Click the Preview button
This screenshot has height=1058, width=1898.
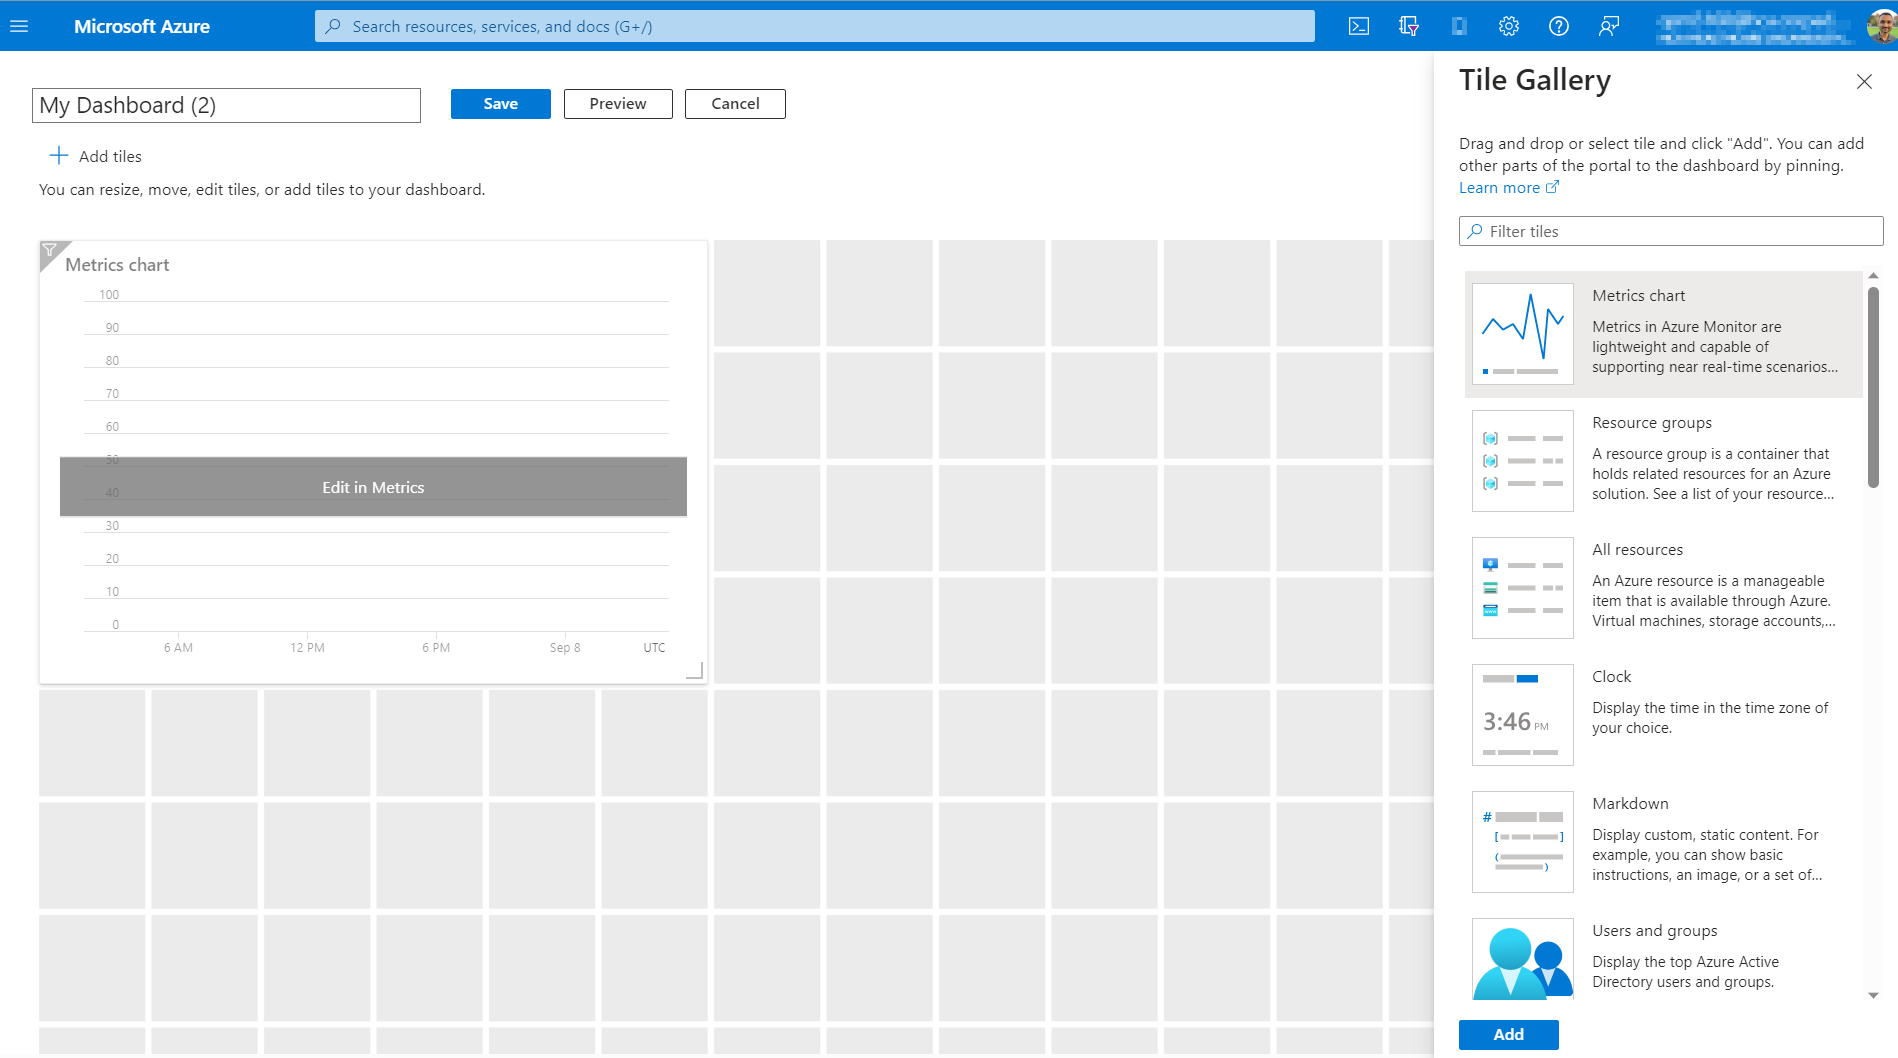coord(617,104)
